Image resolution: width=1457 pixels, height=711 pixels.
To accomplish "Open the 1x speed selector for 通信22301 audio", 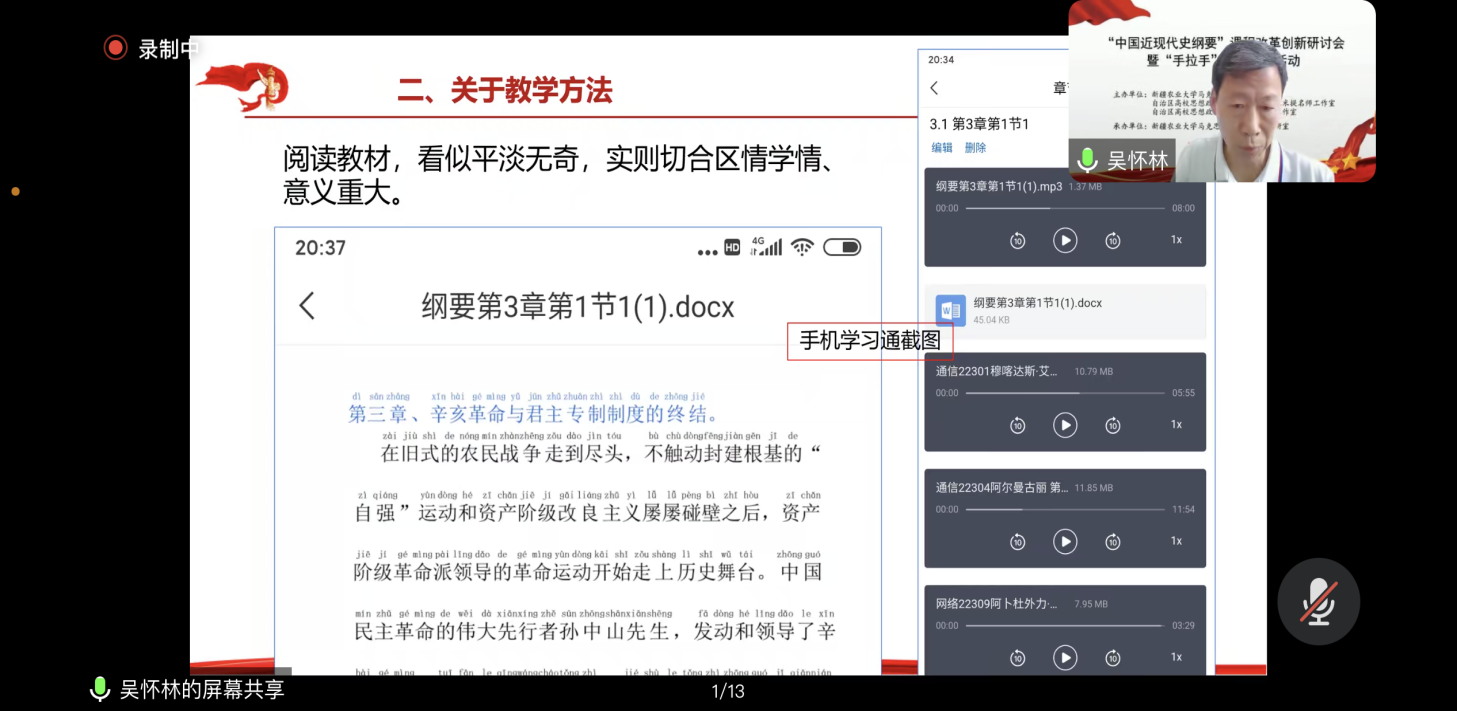I will pos(1176,425).
